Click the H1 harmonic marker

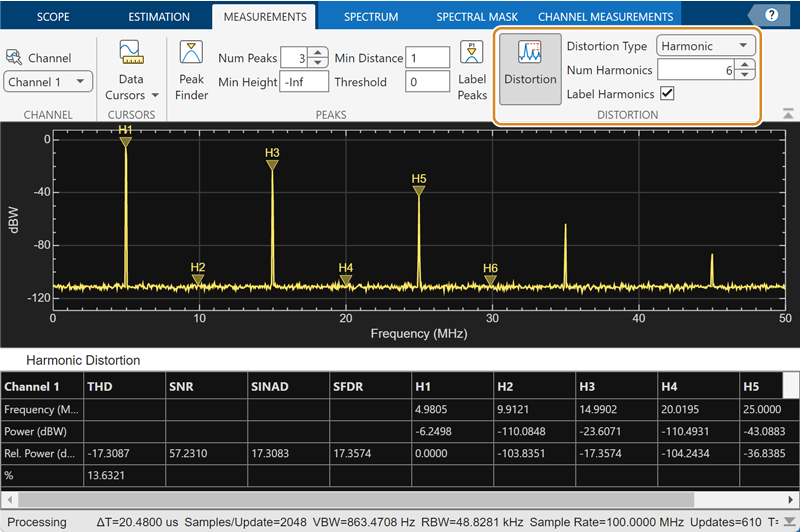[x=126, y=142]
